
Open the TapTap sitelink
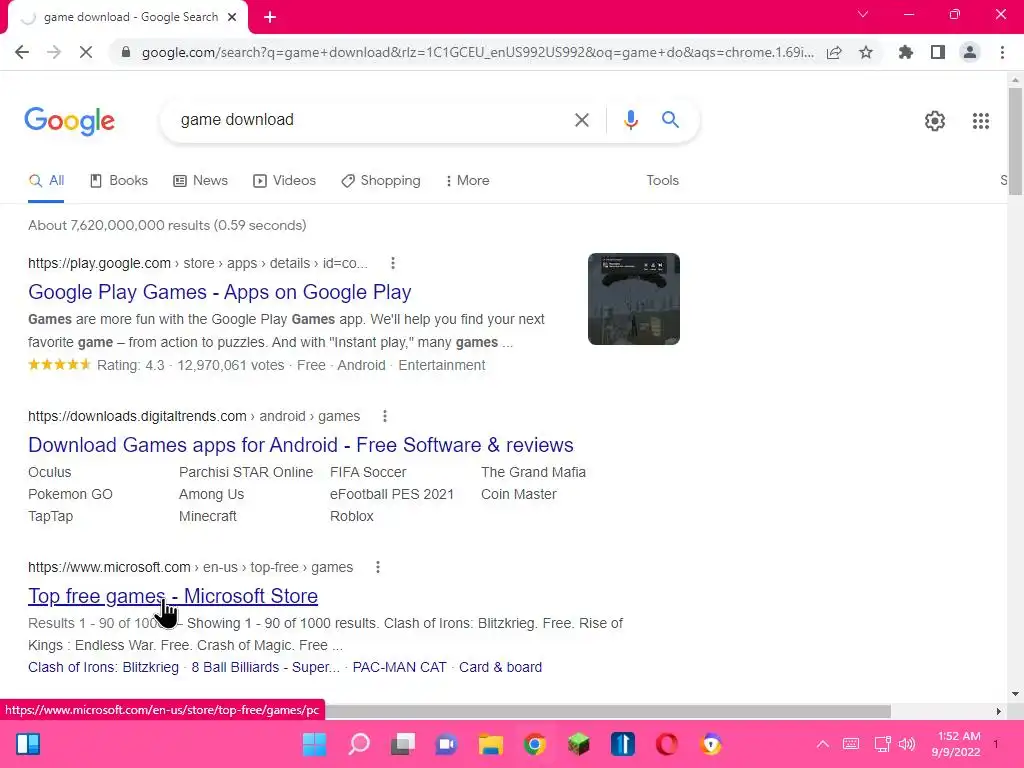[50, 516]
